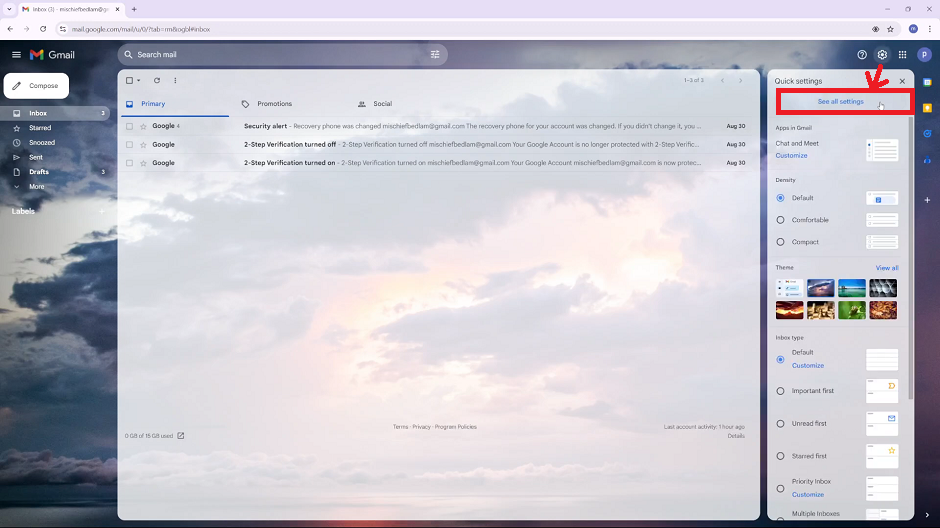Click See all settings
This screenshot has width=940, height=528.
(840, 102)
